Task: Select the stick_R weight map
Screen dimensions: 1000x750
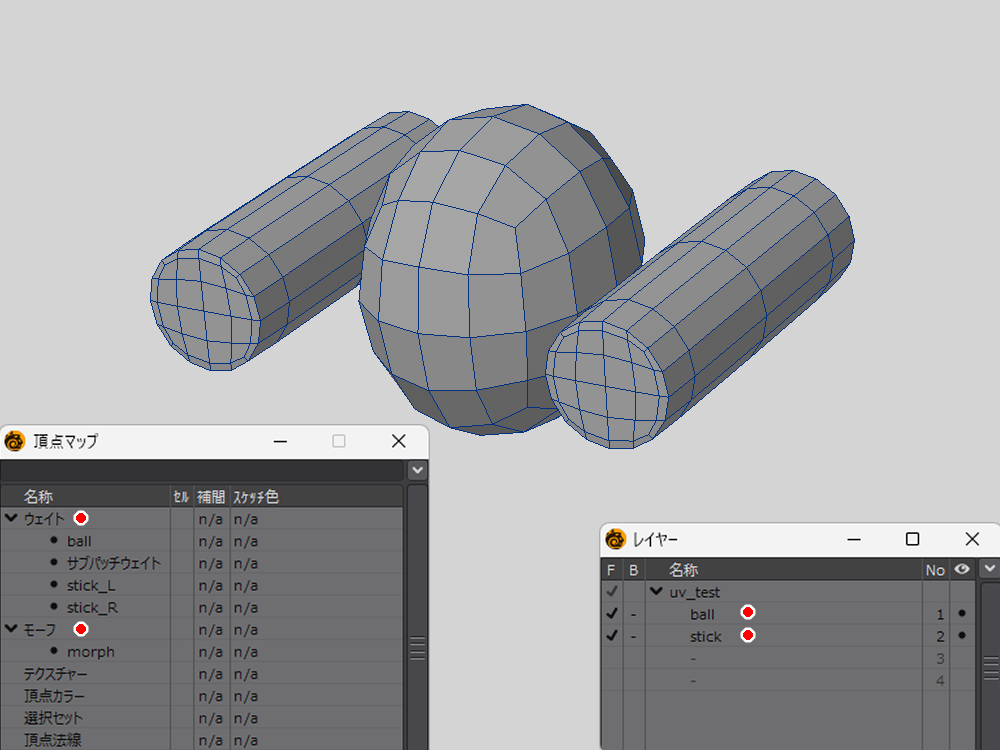Action: point(92,607)
